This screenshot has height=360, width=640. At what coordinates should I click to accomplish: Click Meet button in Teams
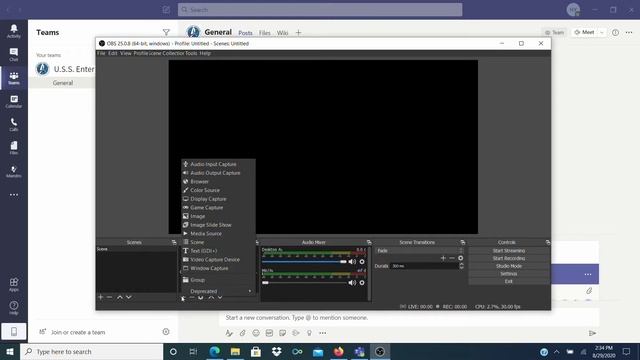point(584,32)
